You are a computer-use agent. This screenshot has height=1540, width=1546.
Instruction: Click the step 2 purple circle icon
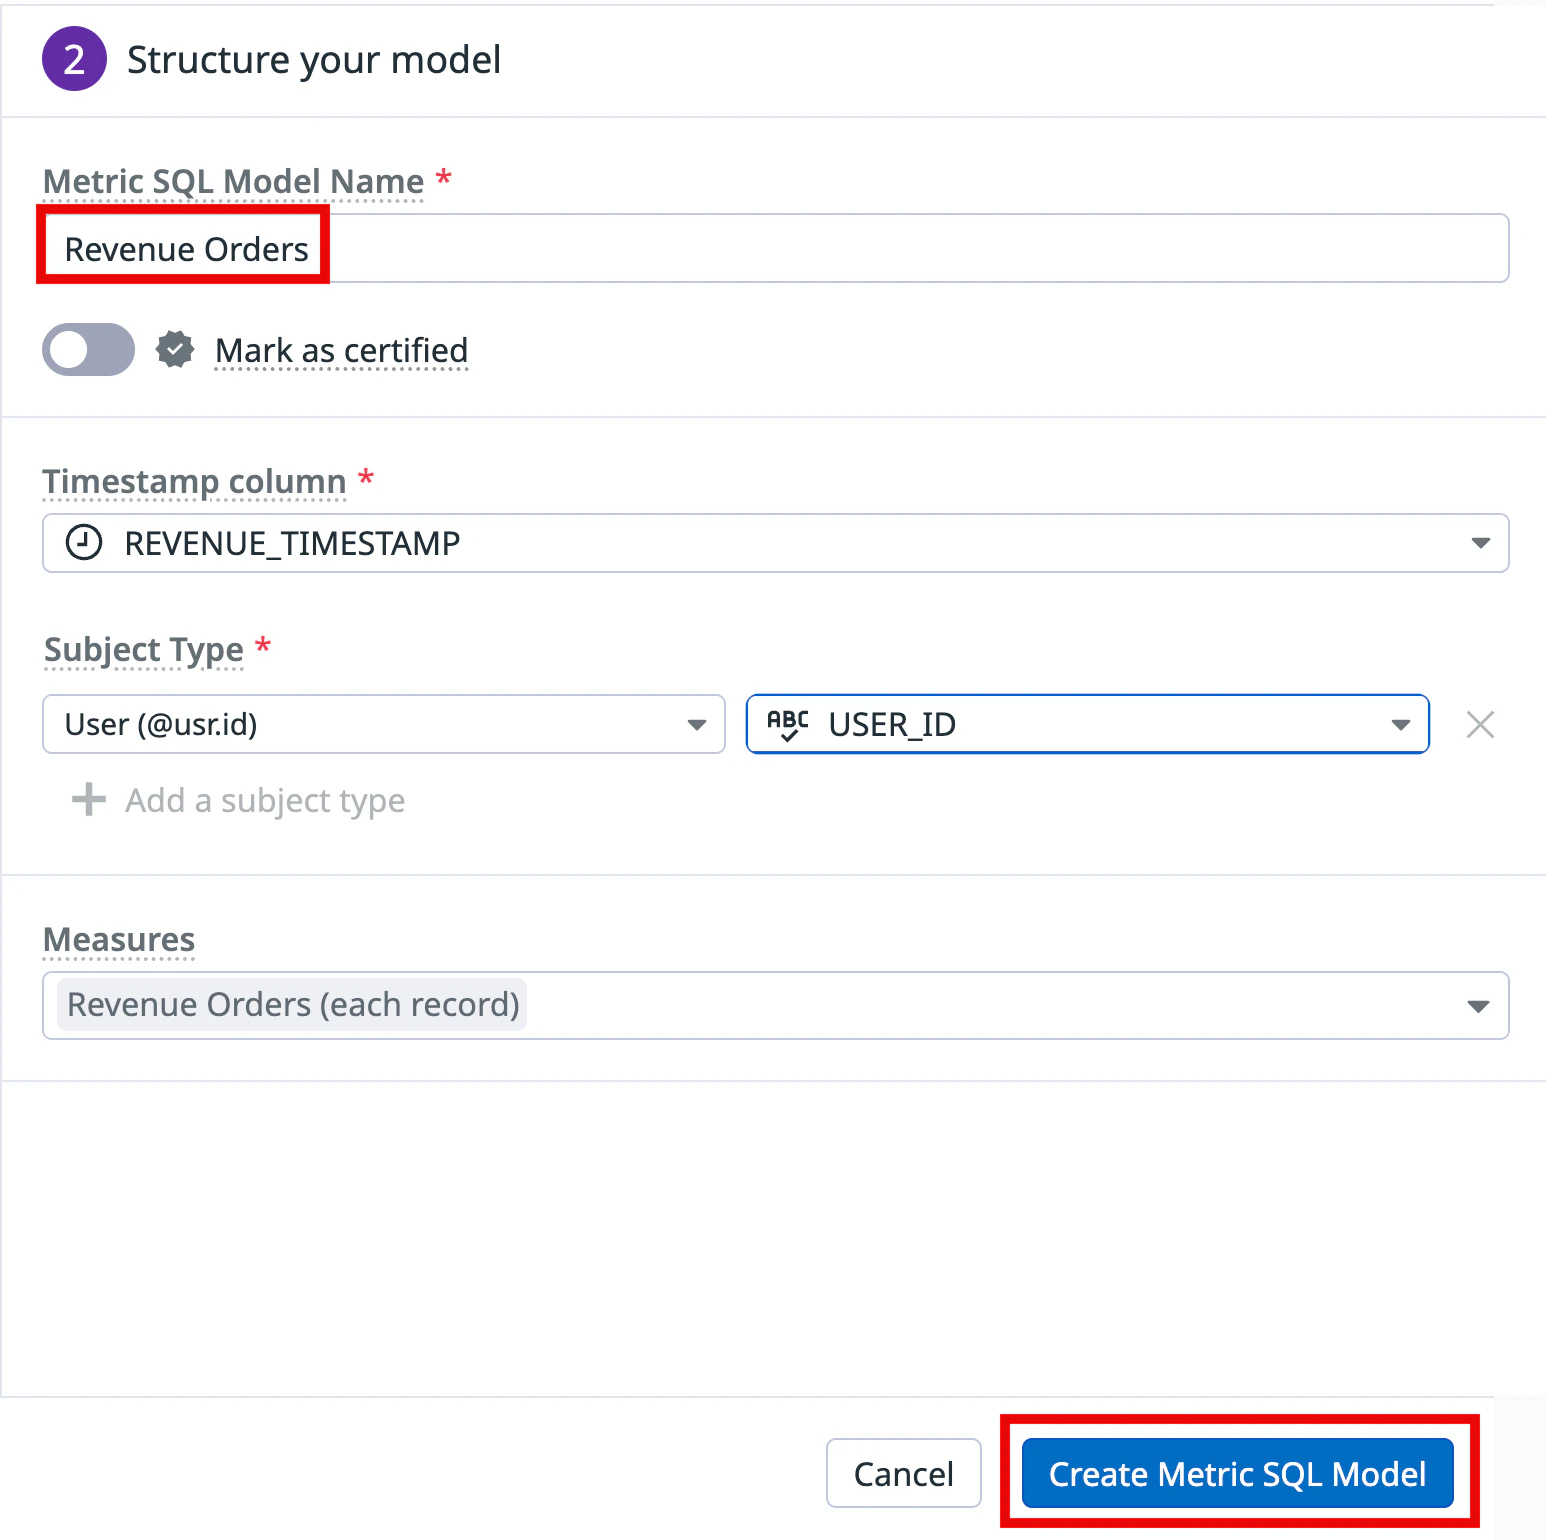(74, 59)
